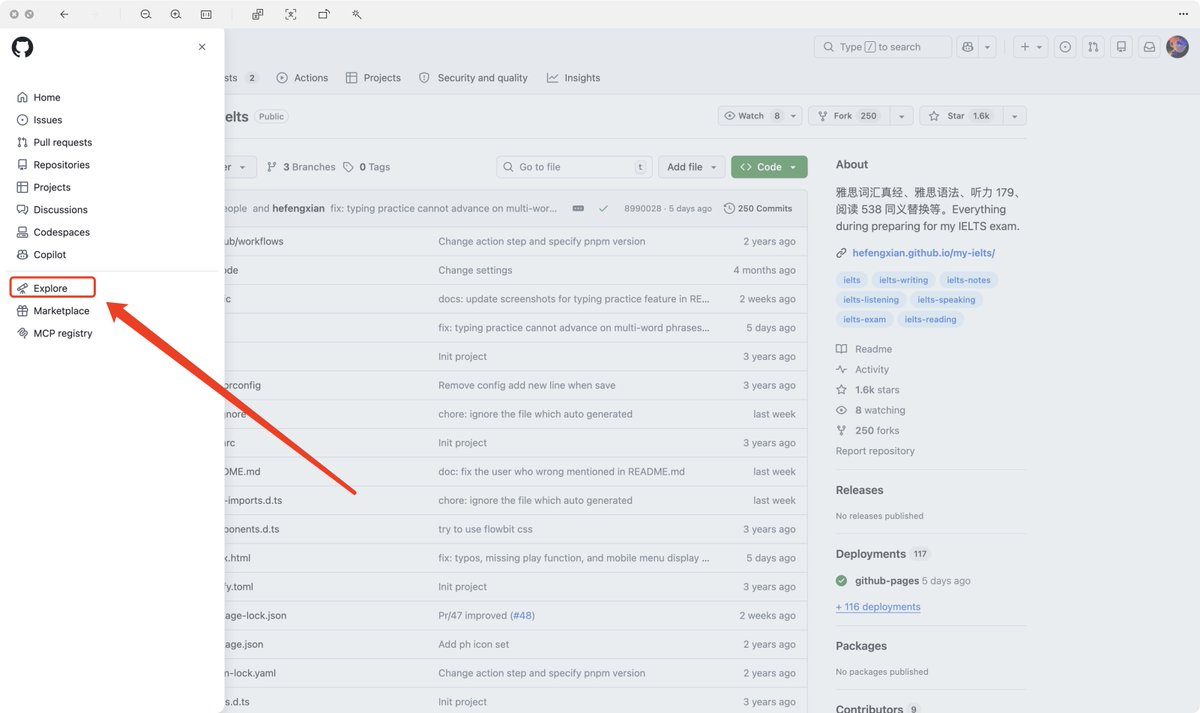The image size is (1200, 713).
Task: Click the Go to file search field
Action: [x=574, y=167]
